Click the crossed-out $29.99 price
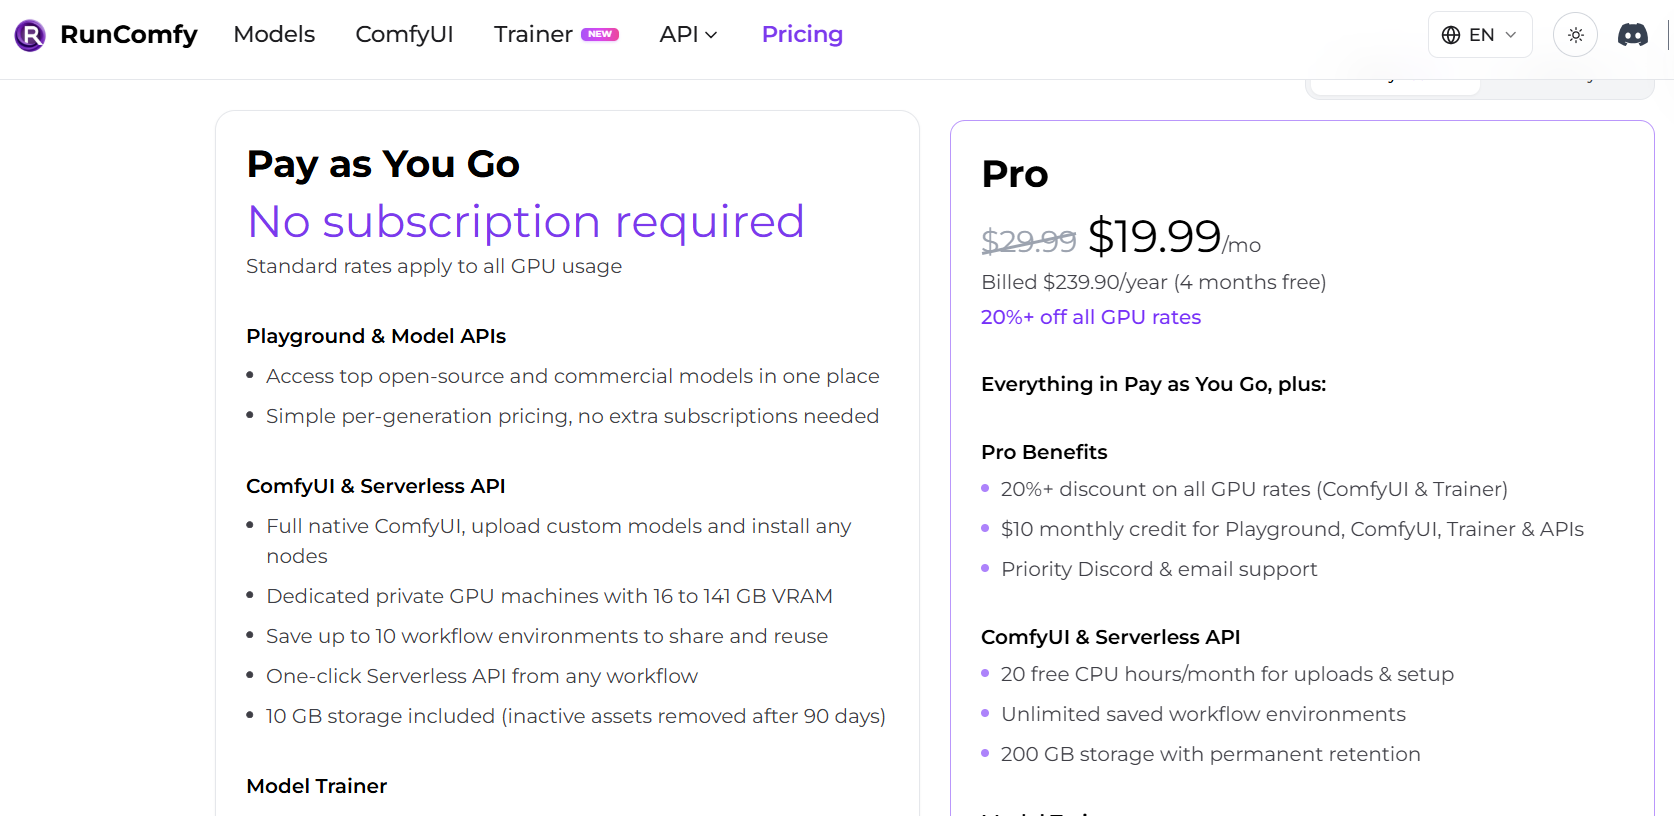Screen dimensions: 1674x816 tap(1028, 241)
